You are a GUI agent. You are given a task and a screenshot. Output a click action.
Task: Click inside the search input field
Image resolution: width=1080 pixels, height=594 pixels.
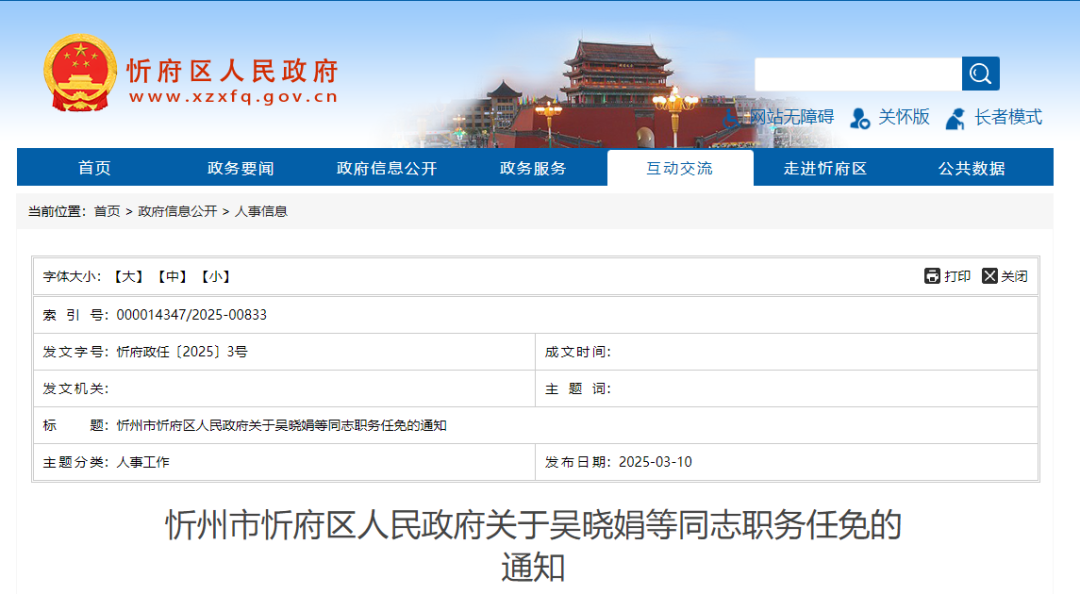[857, 73]
